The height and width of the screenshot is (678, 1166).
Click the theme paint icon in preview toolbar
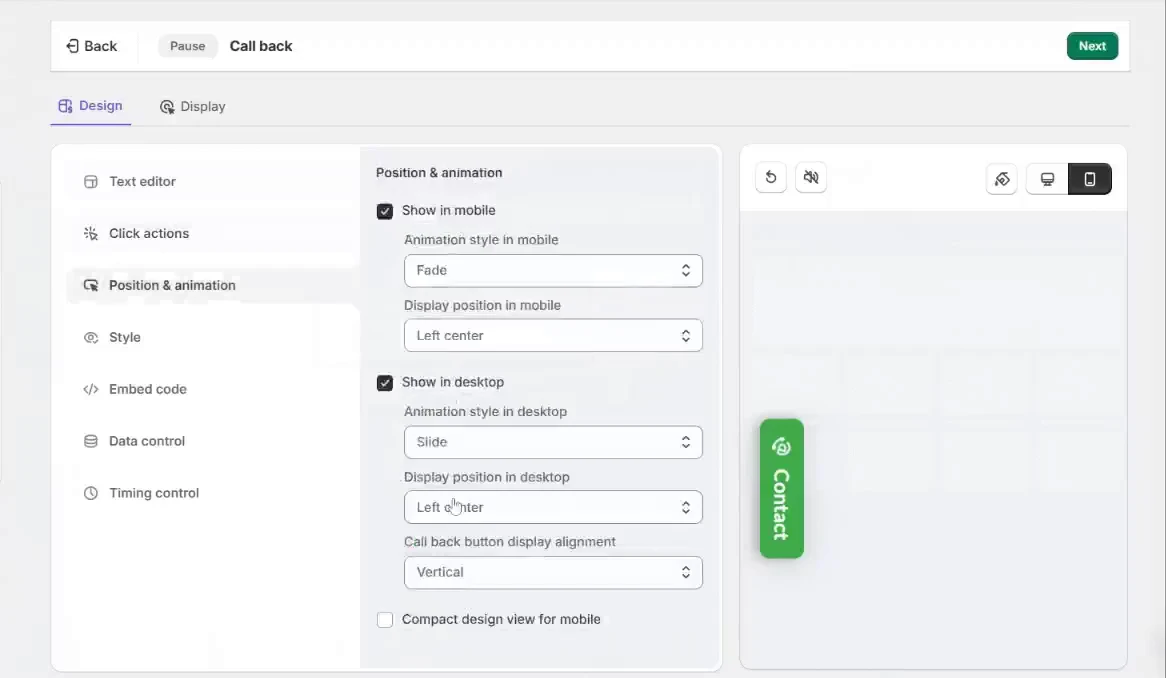pos(1002,179)
